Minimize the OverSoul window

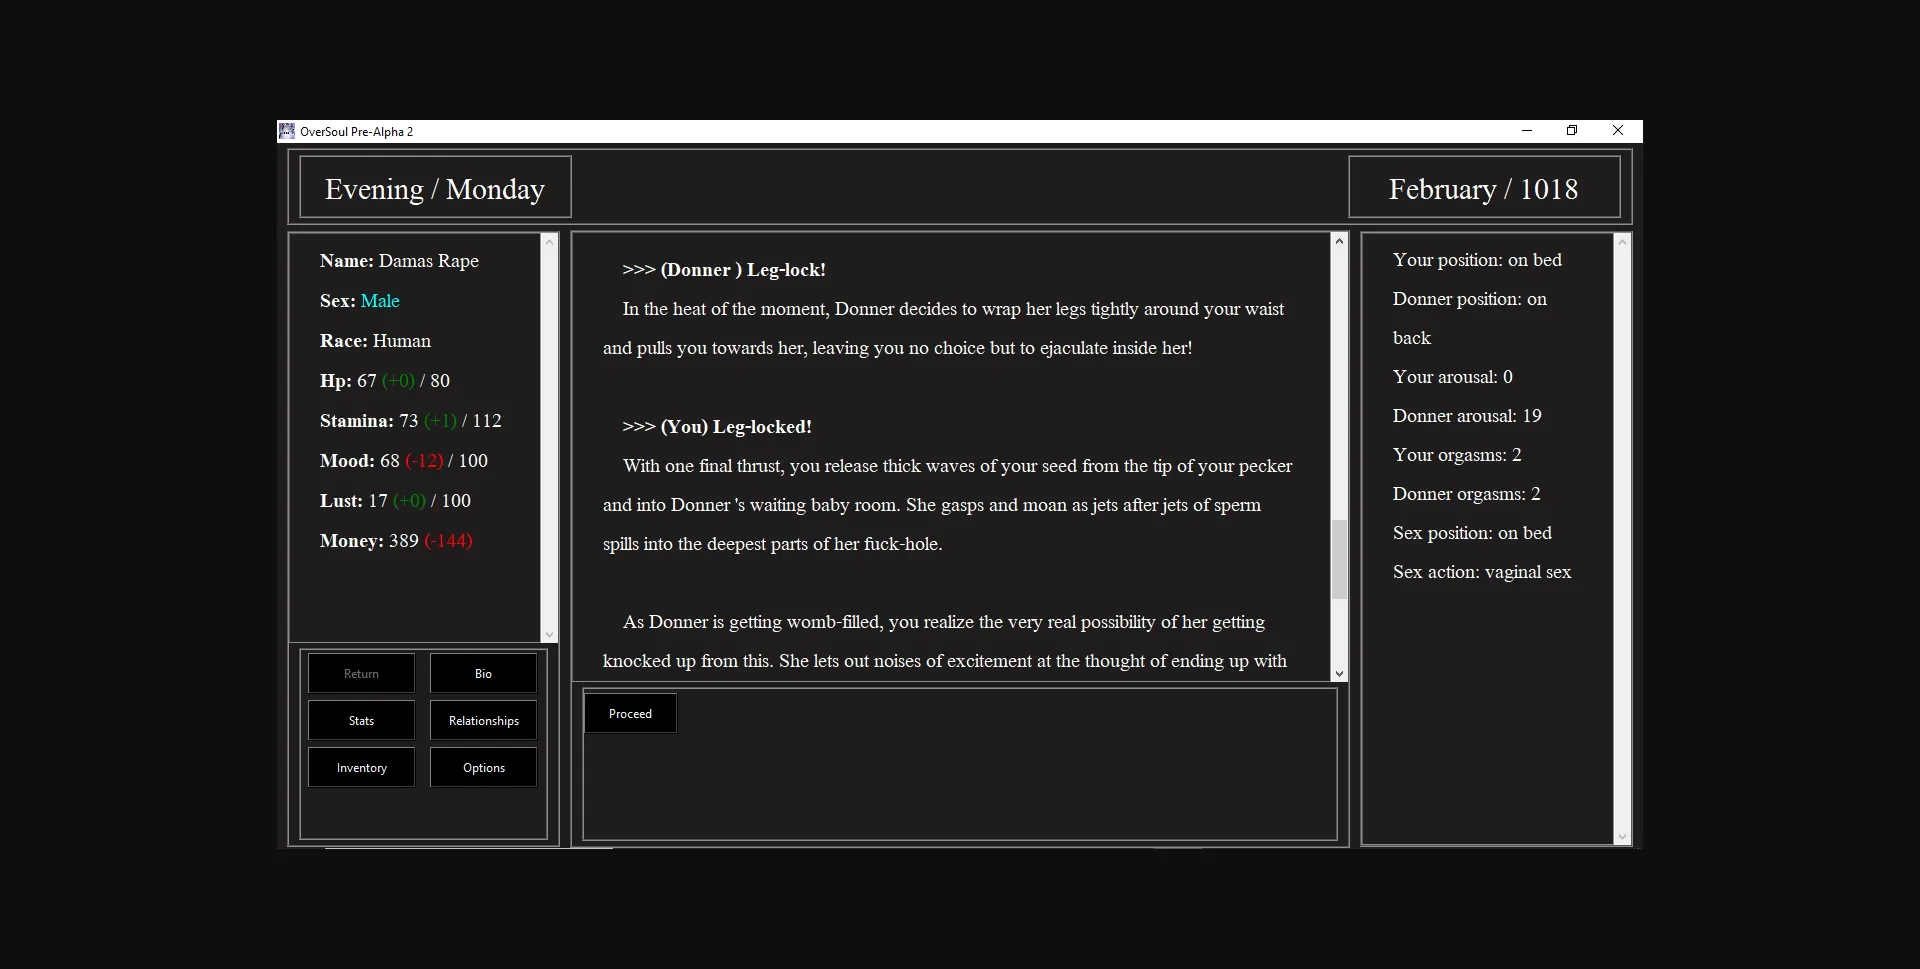[1526, 131]
